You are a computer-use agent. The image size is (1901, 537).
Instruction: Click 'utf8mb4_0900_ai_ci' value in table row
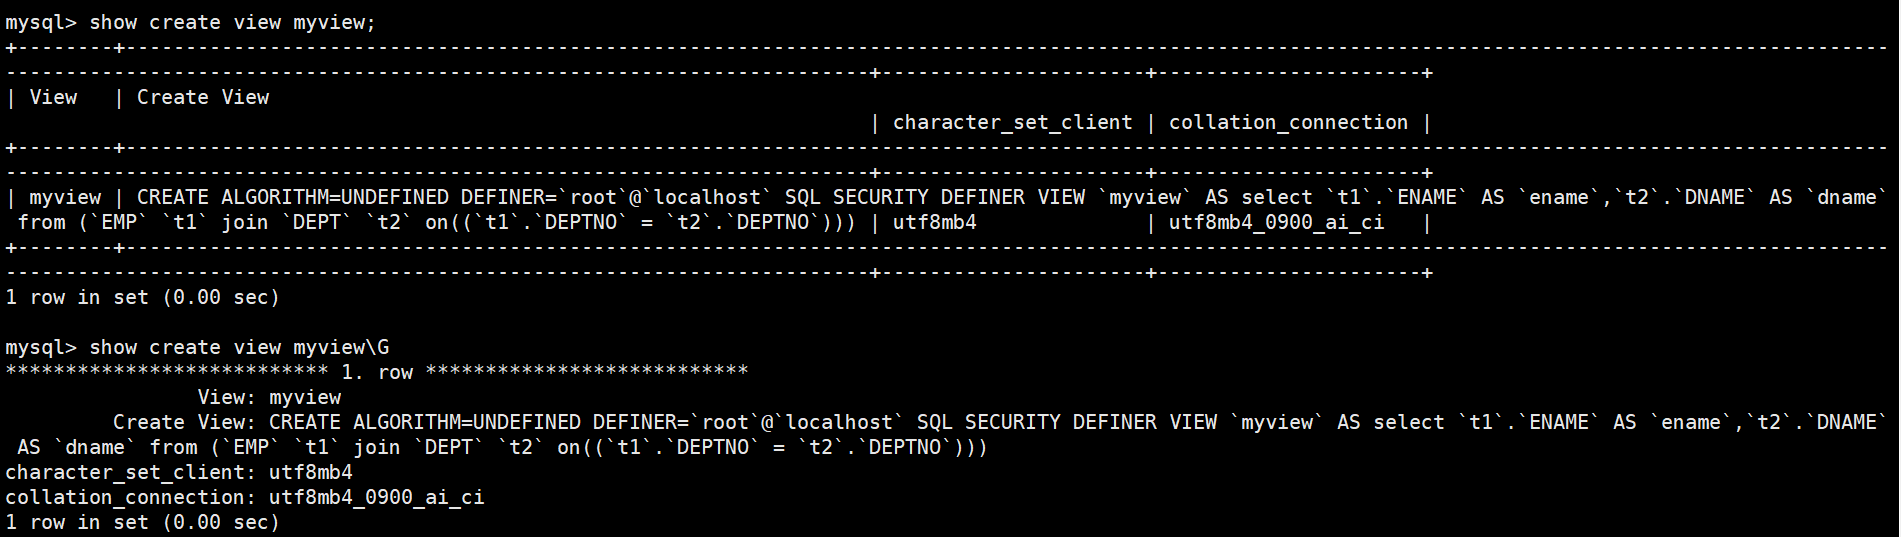[1277, 222]
